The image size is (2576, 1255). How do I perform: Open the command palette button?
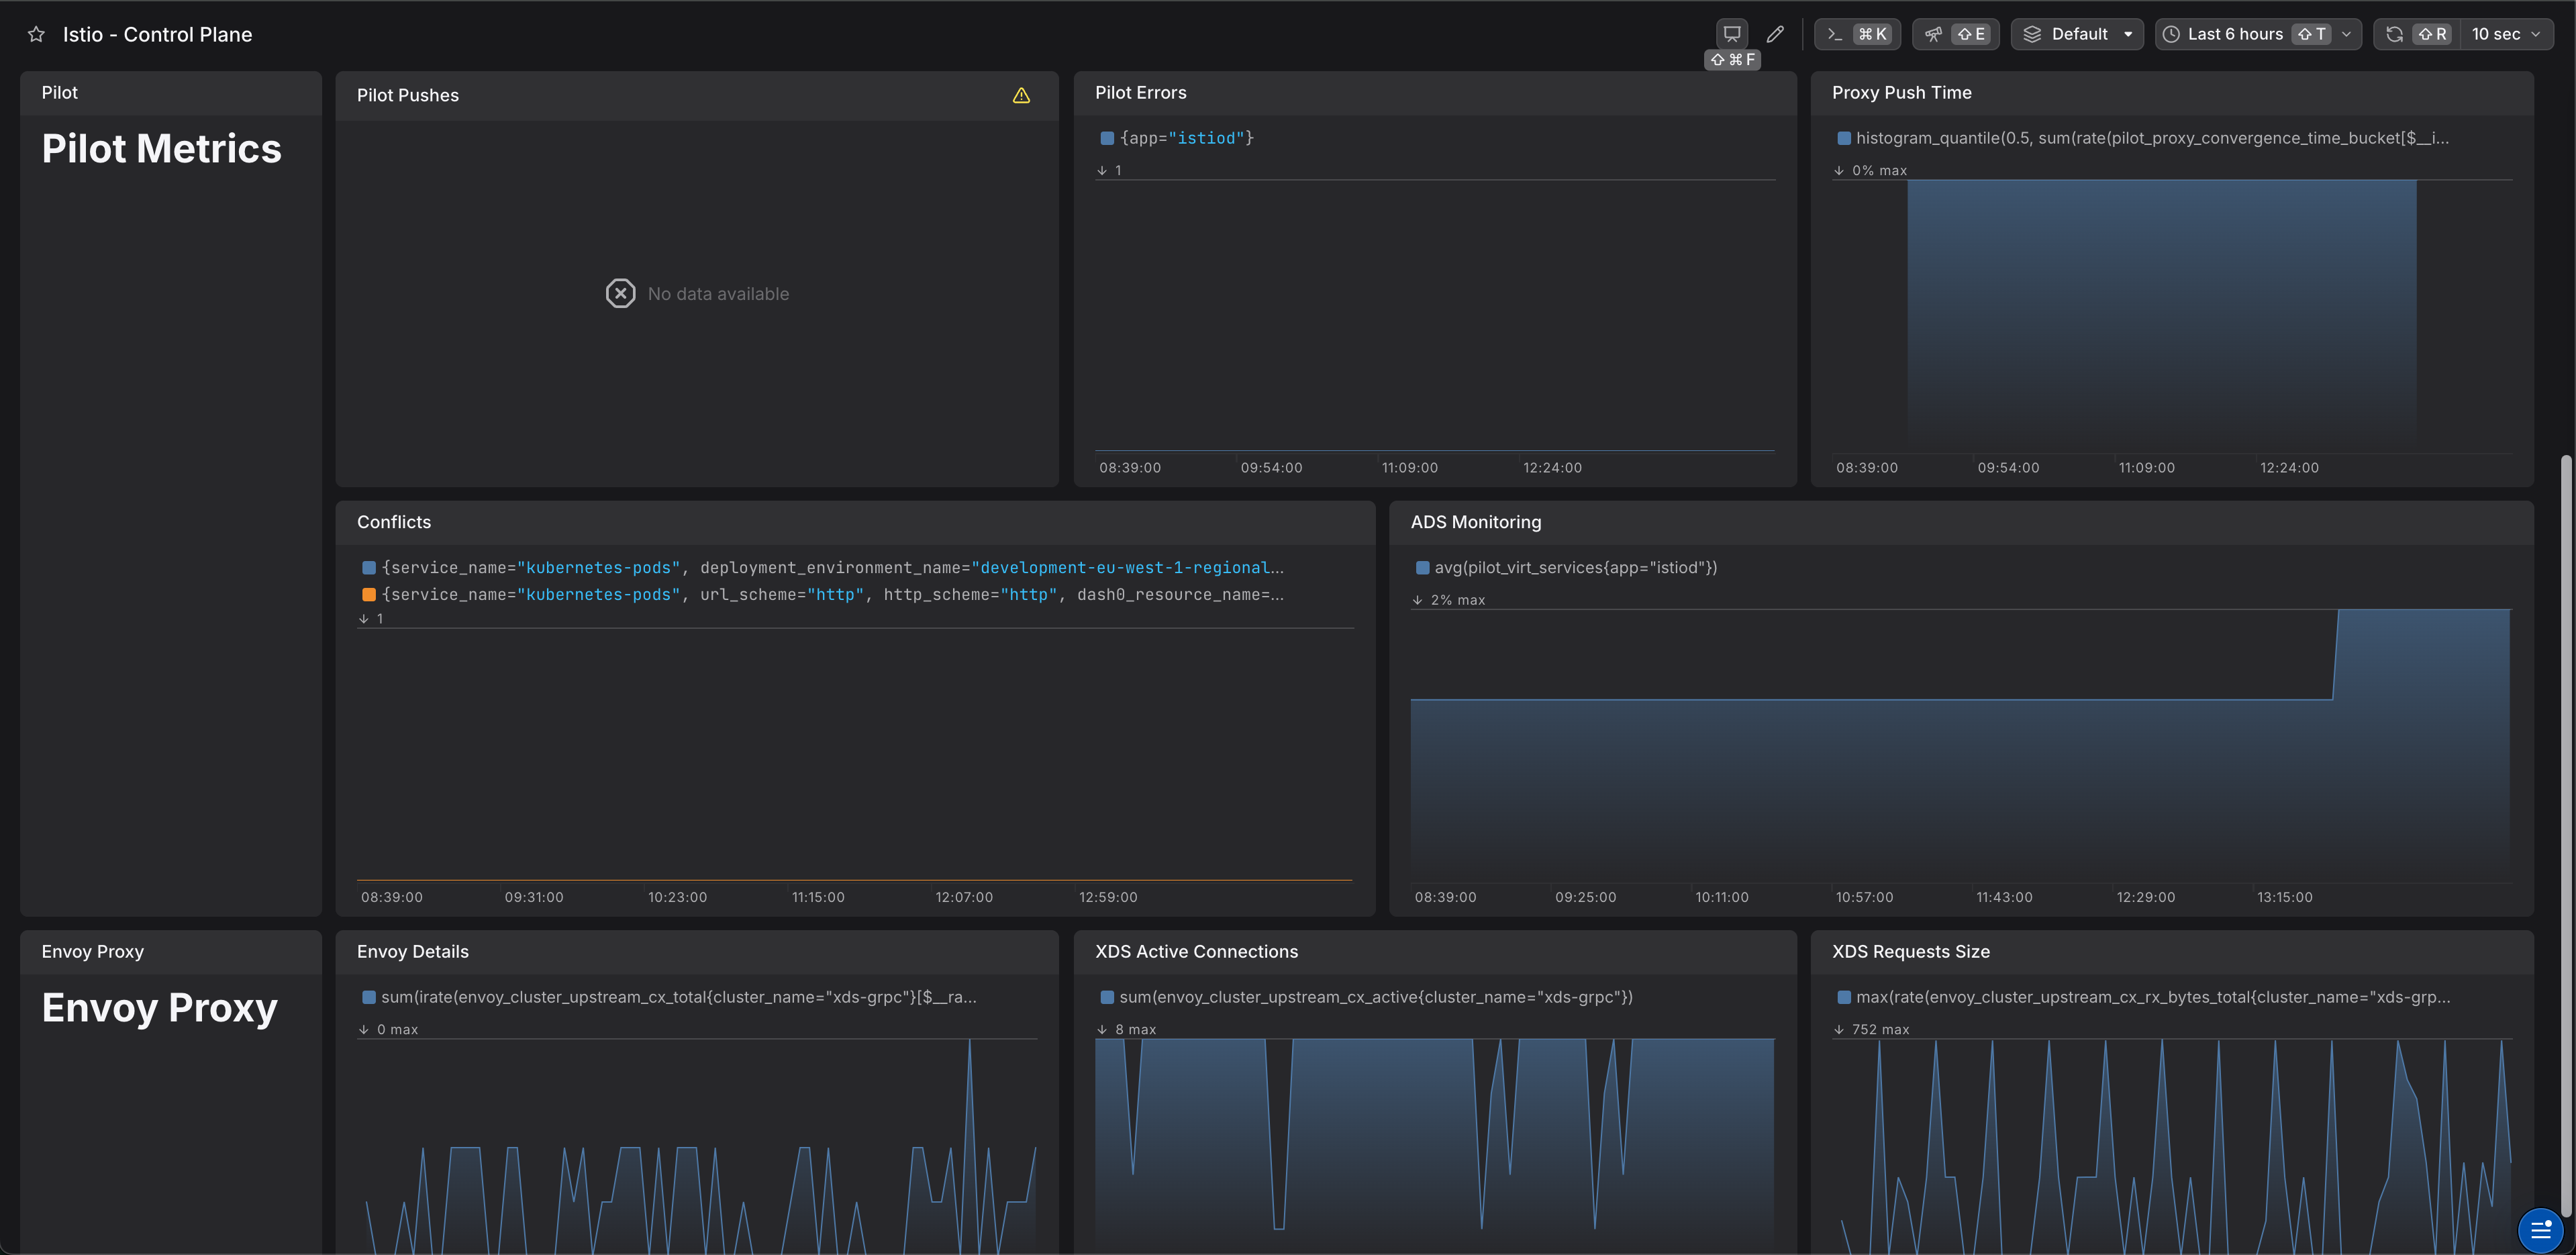[1856, 34]
